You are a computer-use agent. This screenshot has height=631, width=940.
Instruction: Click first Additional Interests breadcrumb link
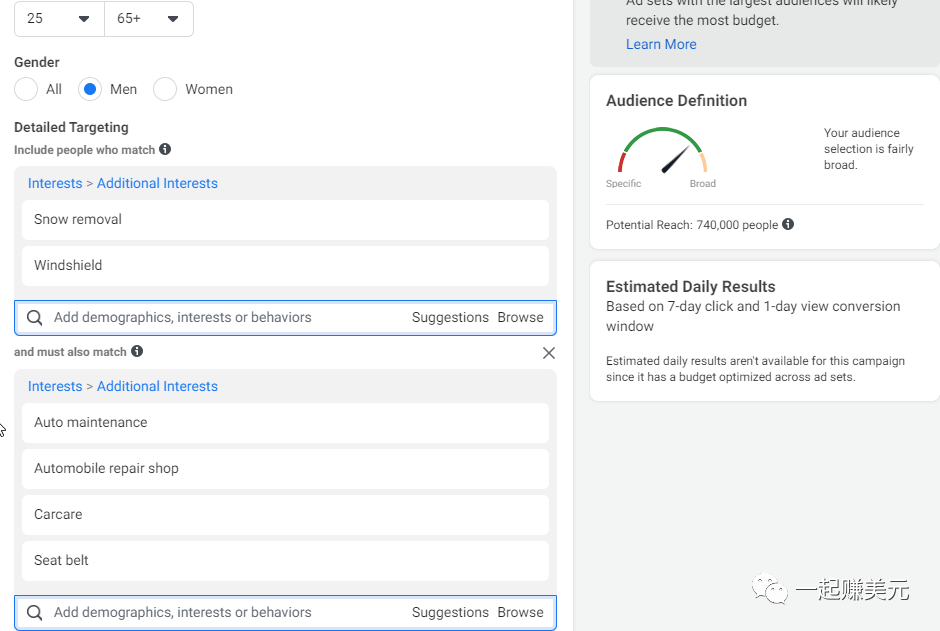(x=157, y=183)
